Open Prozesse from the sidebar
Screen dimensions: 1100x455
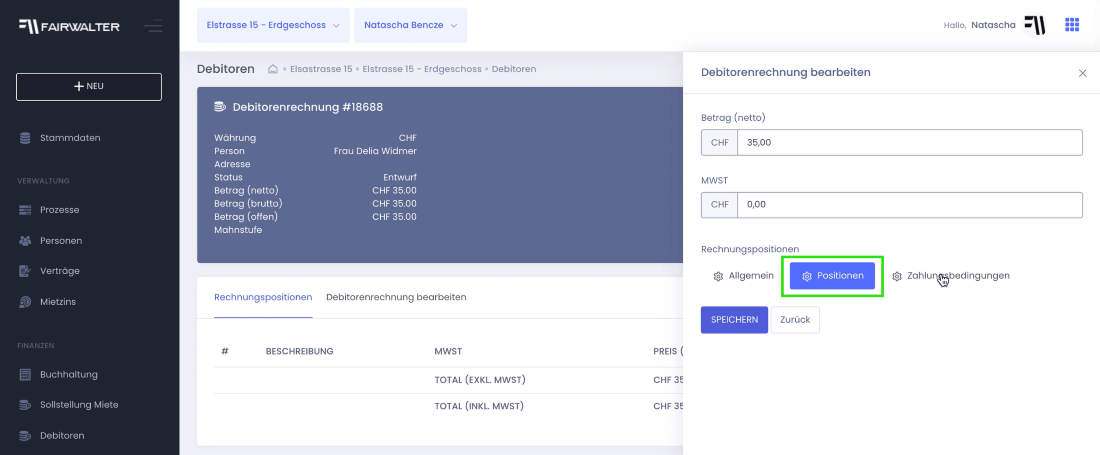(60, 210)
